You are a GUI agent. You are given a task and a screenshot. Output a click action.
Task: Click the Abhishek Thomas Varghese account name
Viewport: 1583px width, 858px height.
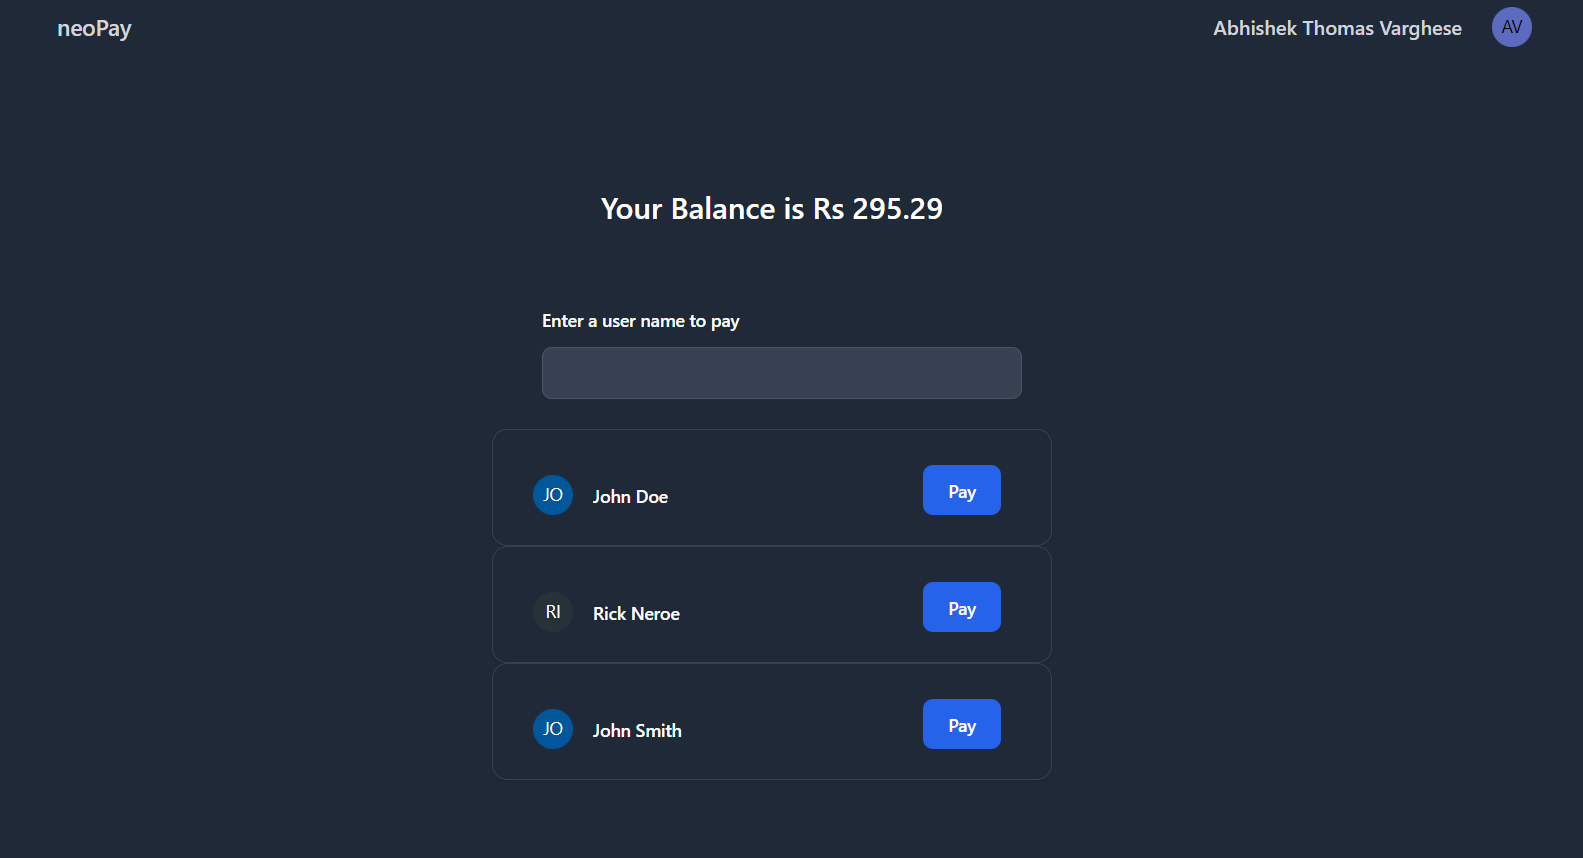[x=1337, y=28]
